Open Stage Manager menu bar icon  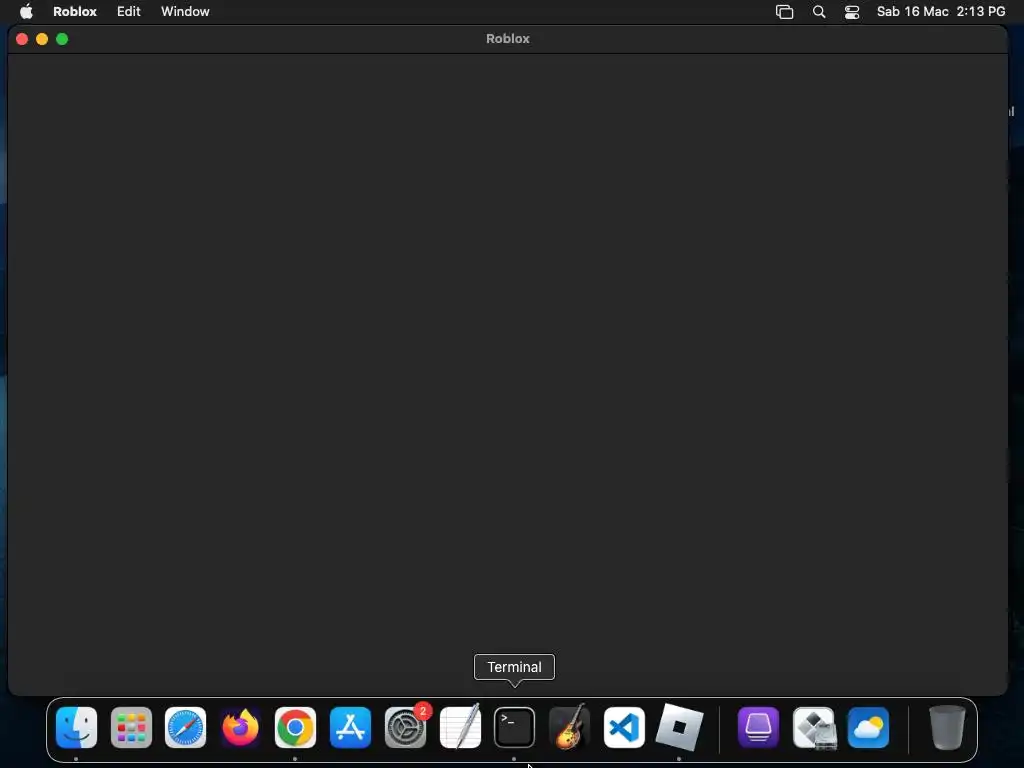coord(784,12)
